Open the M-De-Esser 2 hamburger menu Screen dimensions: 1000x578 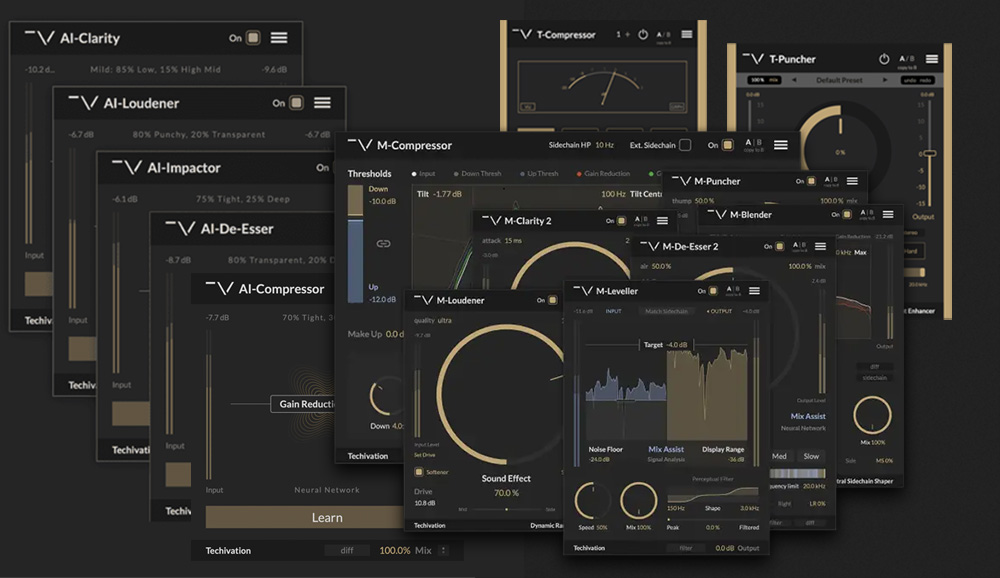click(820, 246)
